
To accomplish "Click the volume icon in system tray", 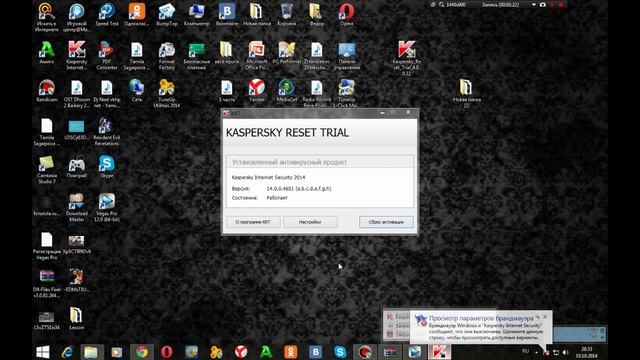I will click(565, 352).
